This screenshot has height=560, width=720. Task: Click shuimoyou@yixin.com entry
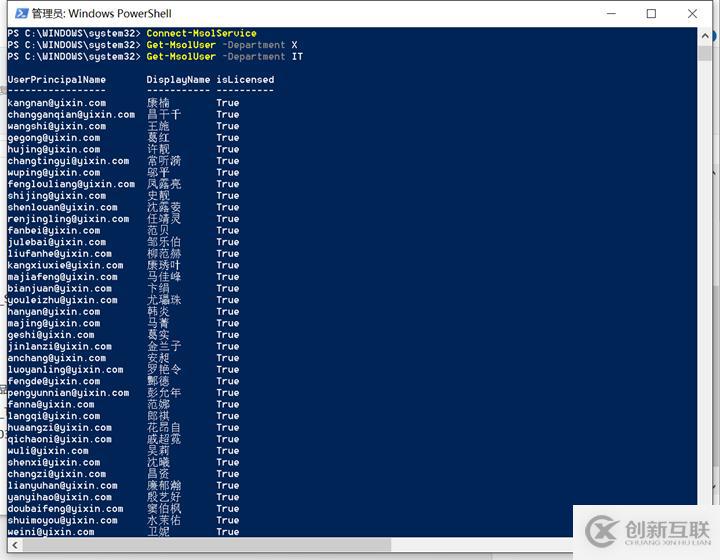coord(62,521)
